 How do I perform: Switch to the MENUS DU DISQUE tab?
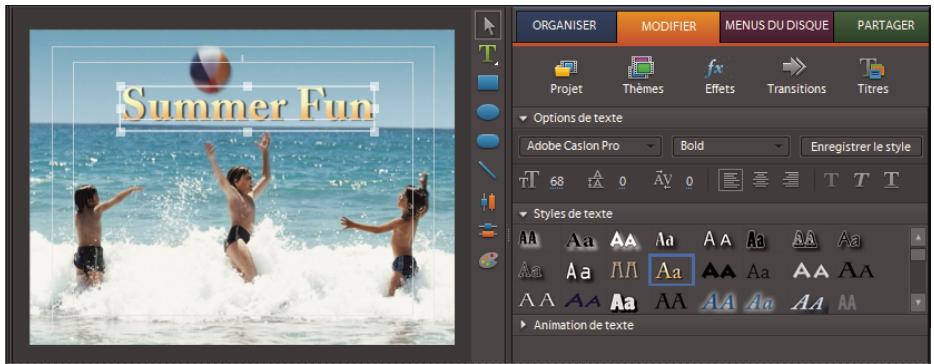click(777, 26)
